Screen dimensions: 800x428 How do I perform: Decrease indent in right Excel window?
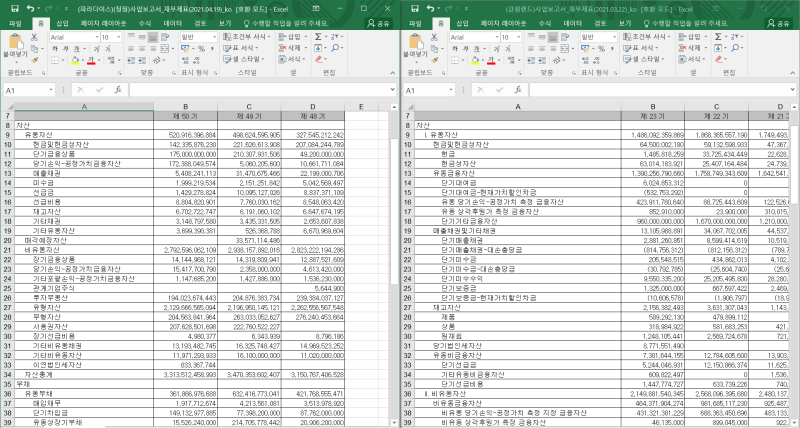[x=530, y=60]
